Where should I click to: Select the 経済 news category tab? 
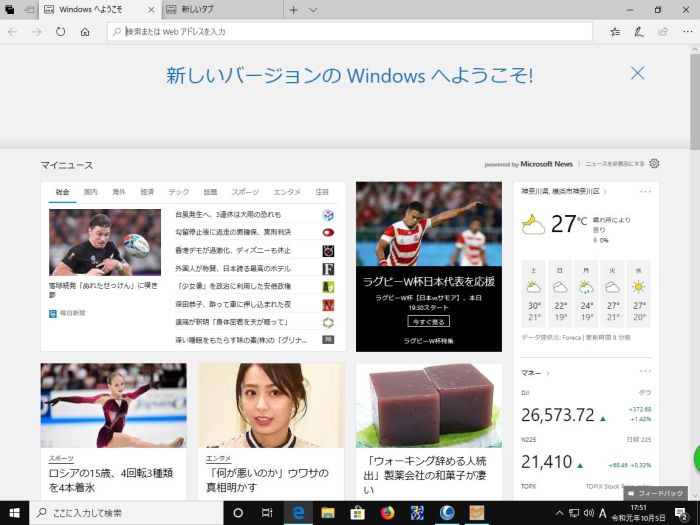pyautogui.click(x=147, y=191)
